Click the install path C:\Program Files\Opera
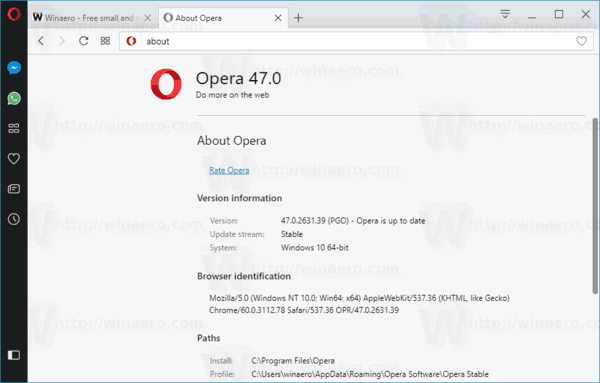 tap(293, 361)
